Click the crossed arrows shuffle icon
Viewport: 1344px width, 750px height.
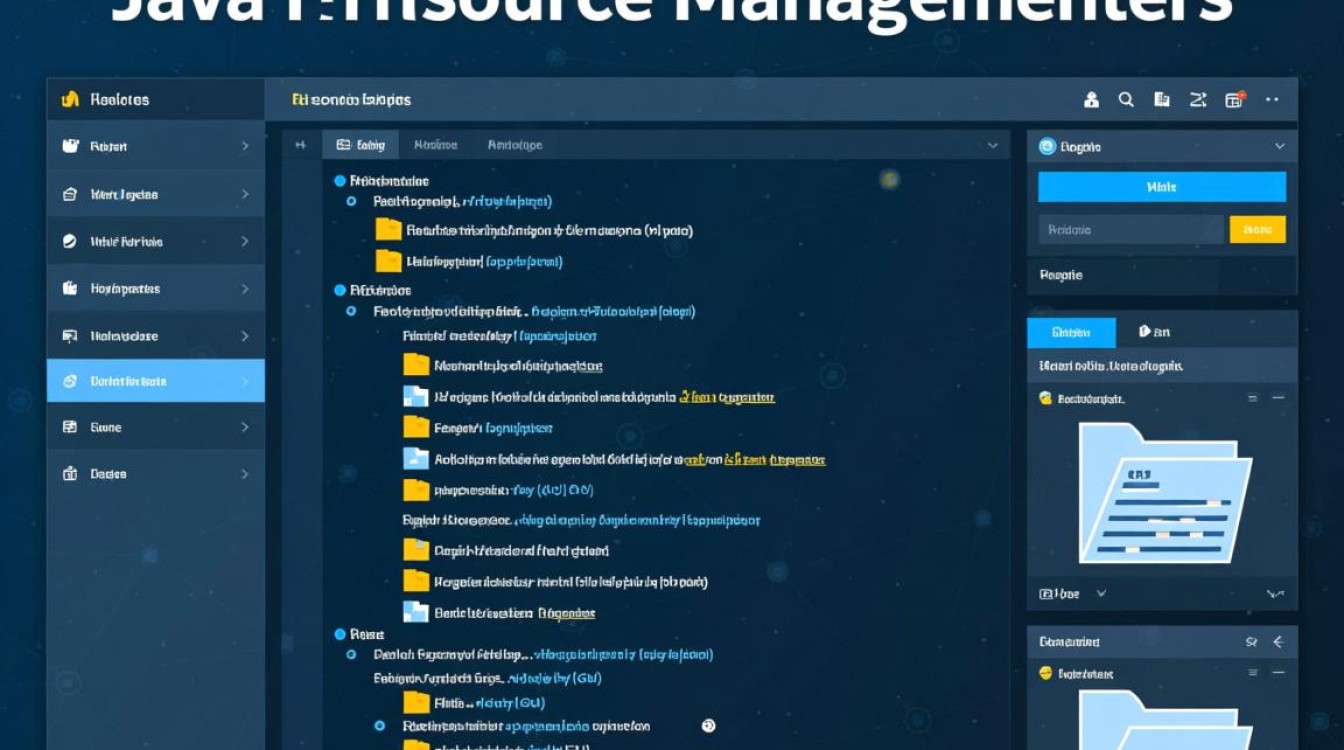[x=1198, y=100]
